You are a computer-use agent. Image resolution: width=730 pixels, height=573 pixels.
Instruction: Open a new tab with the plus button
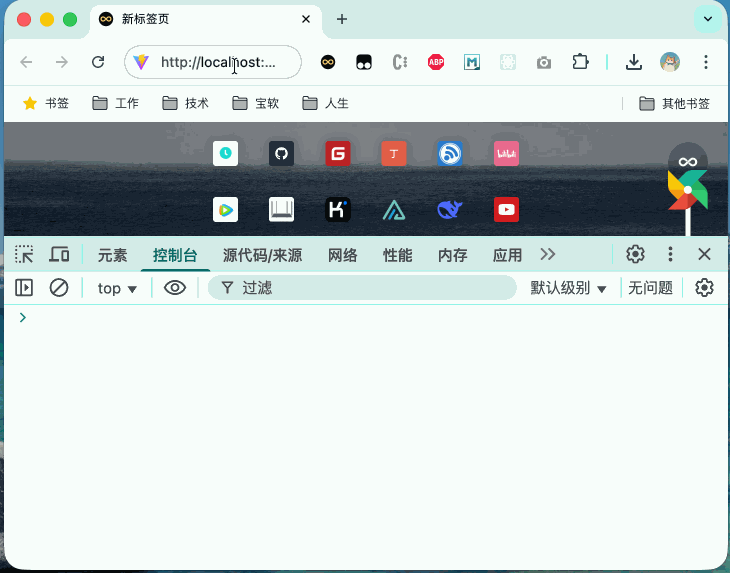342,19
